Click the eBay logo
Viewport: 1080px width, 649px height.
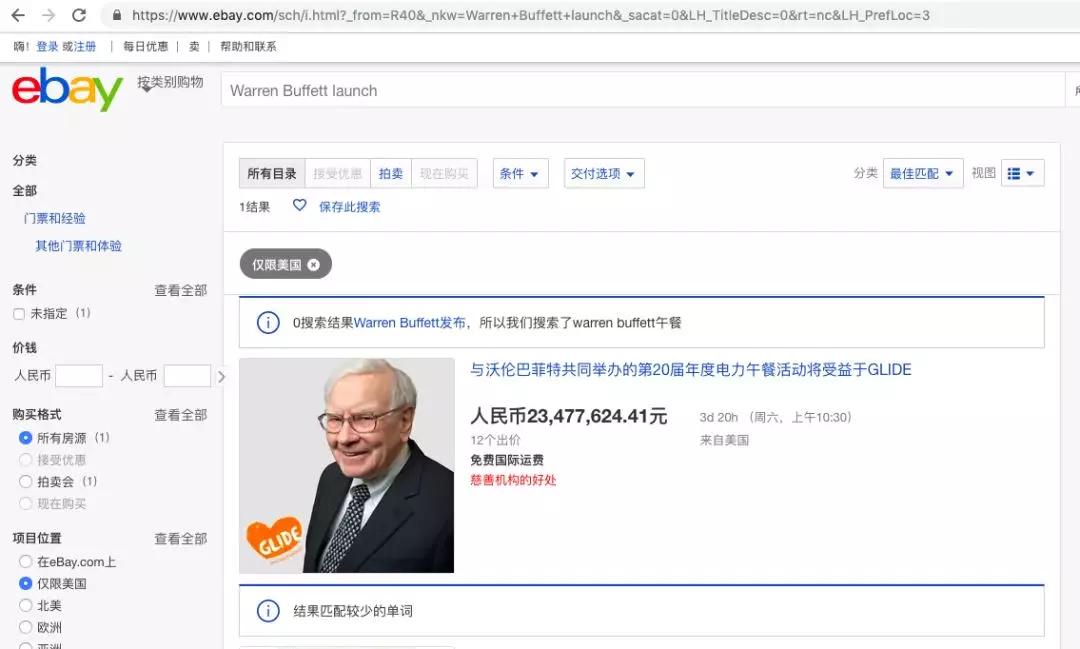(x=65, y=90)
